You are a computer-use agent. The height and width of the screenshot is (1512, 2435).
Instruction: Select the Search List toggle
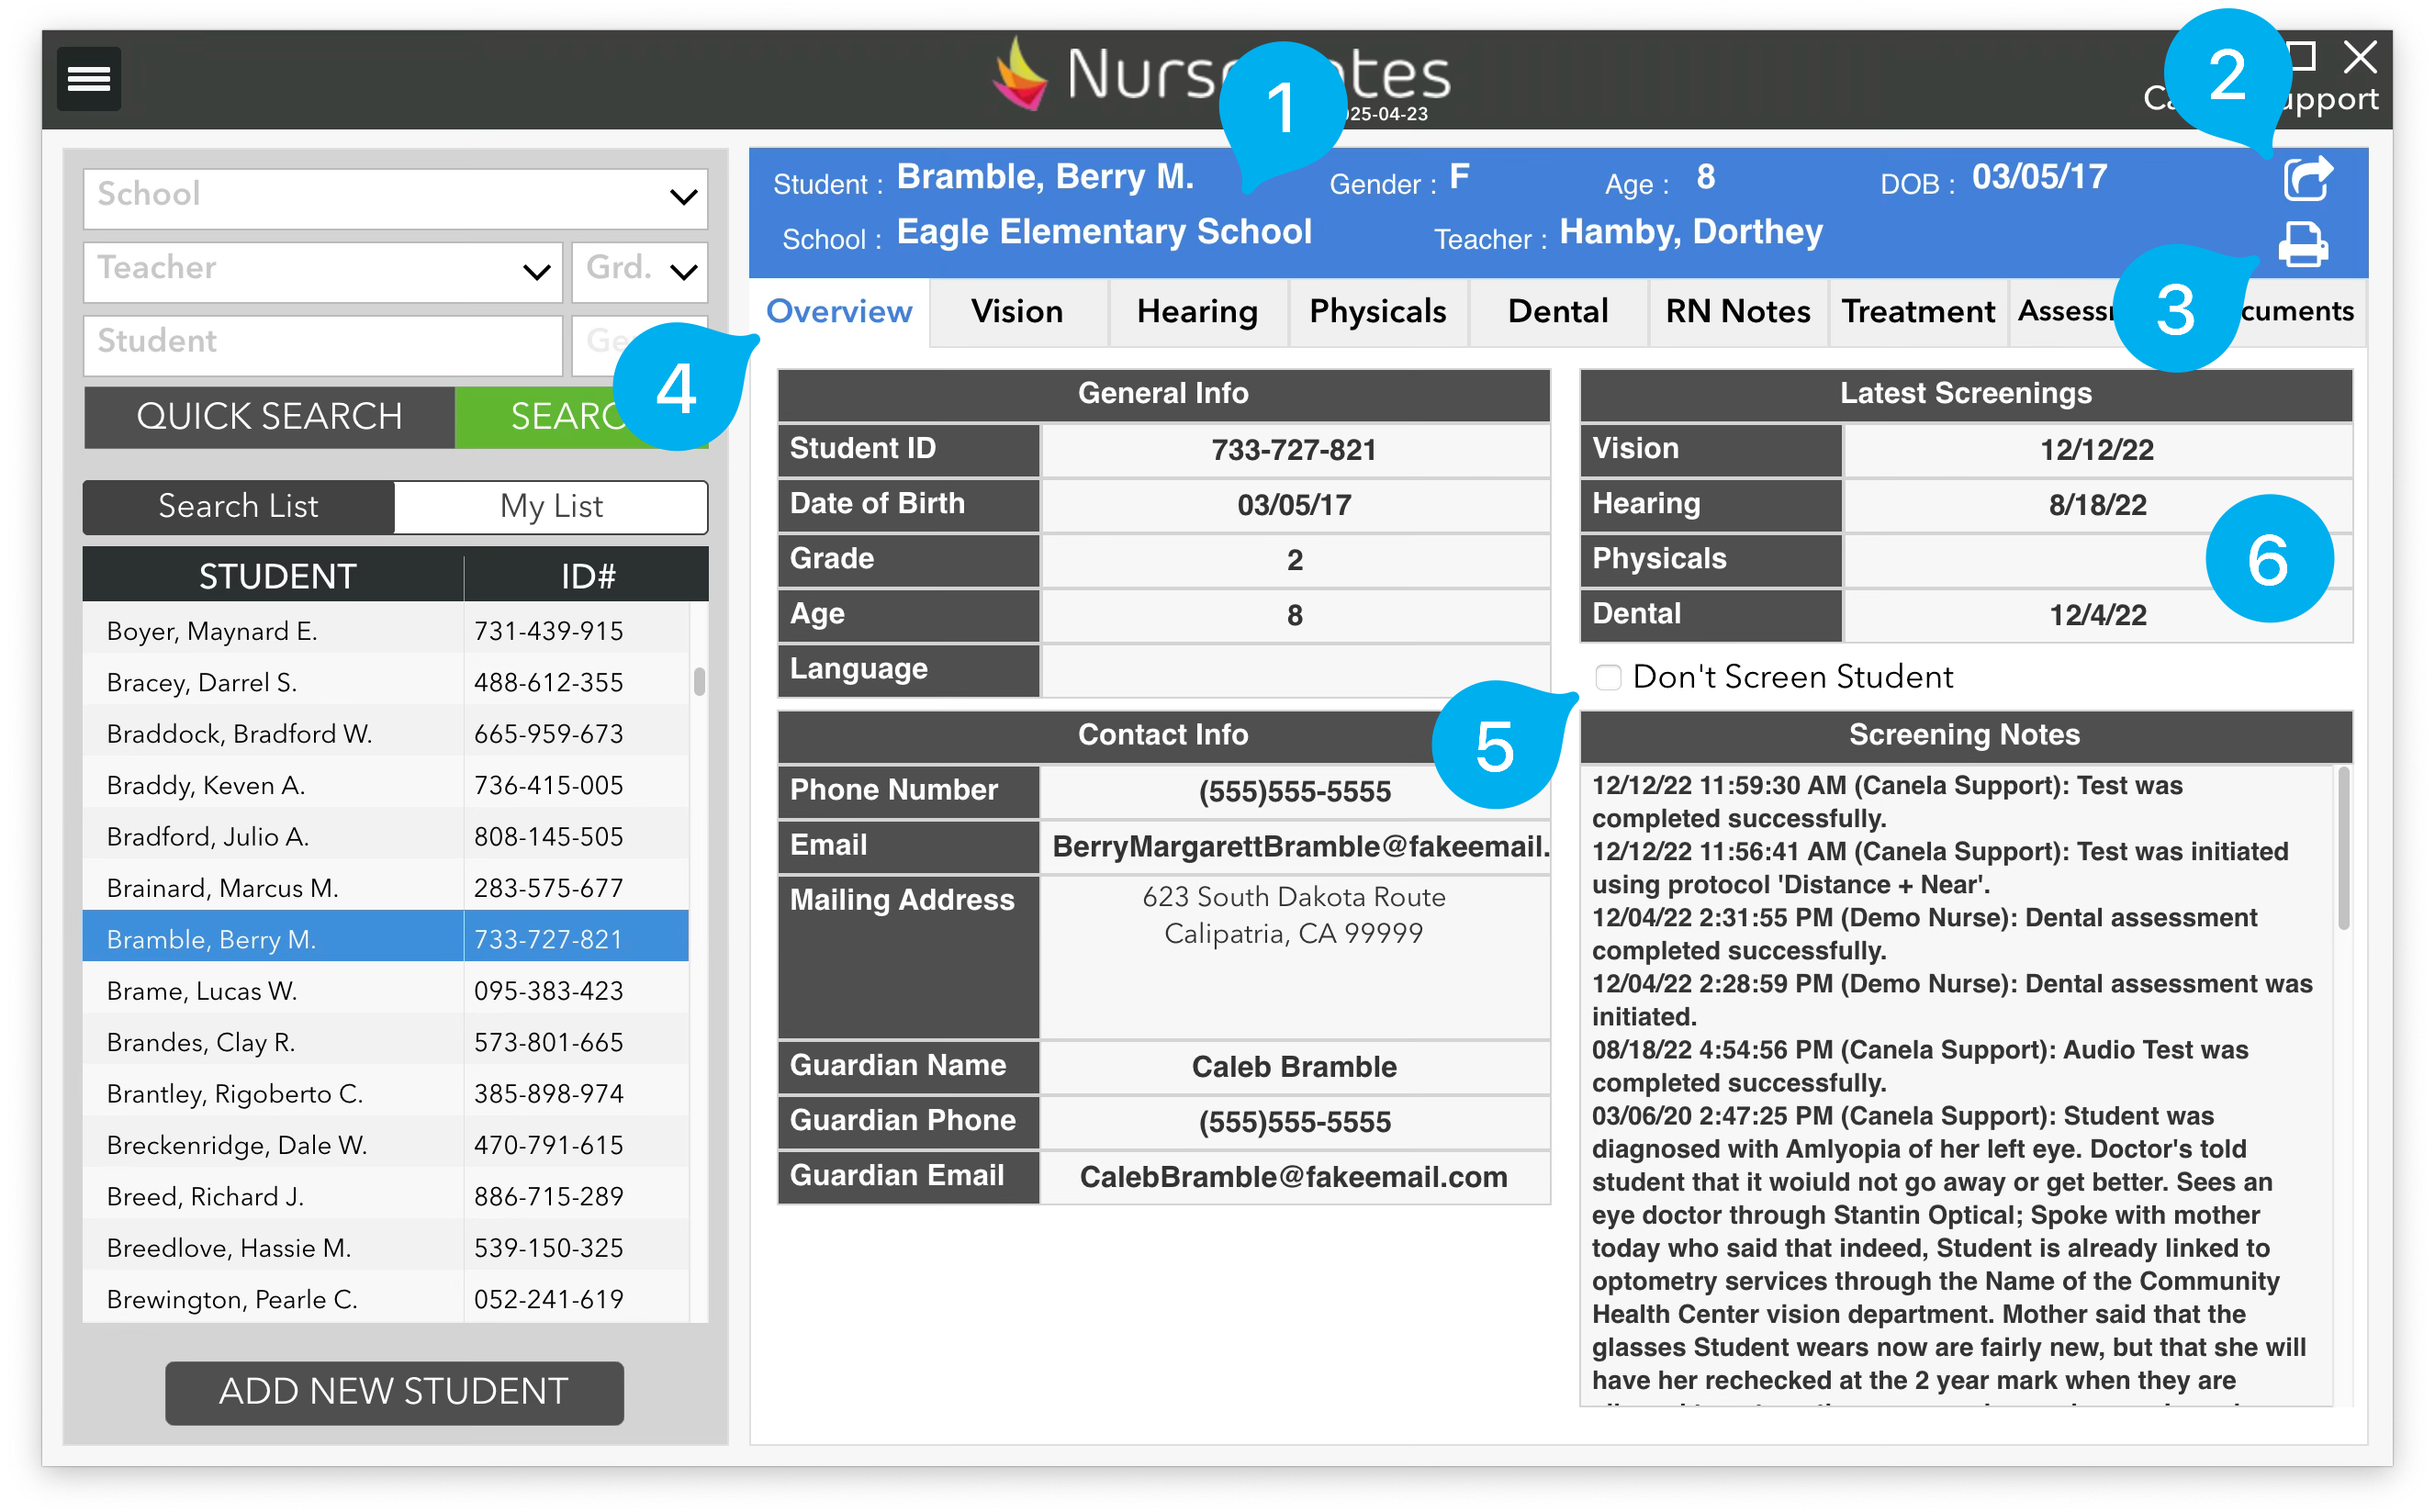238,506
